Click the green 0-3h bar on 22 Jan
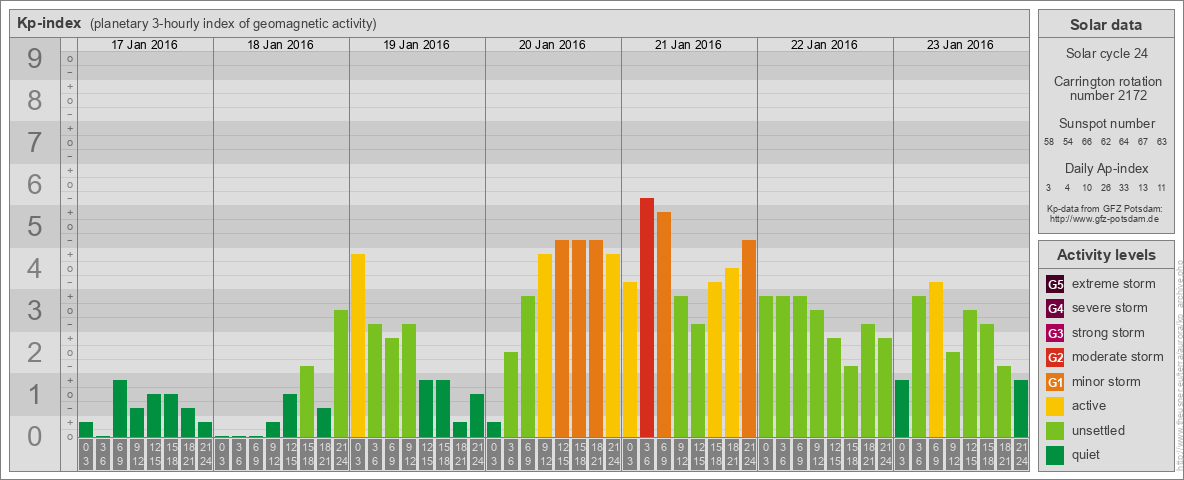Image resolution: width=1184 pixels, height=480 pixels. coord(766,367)
